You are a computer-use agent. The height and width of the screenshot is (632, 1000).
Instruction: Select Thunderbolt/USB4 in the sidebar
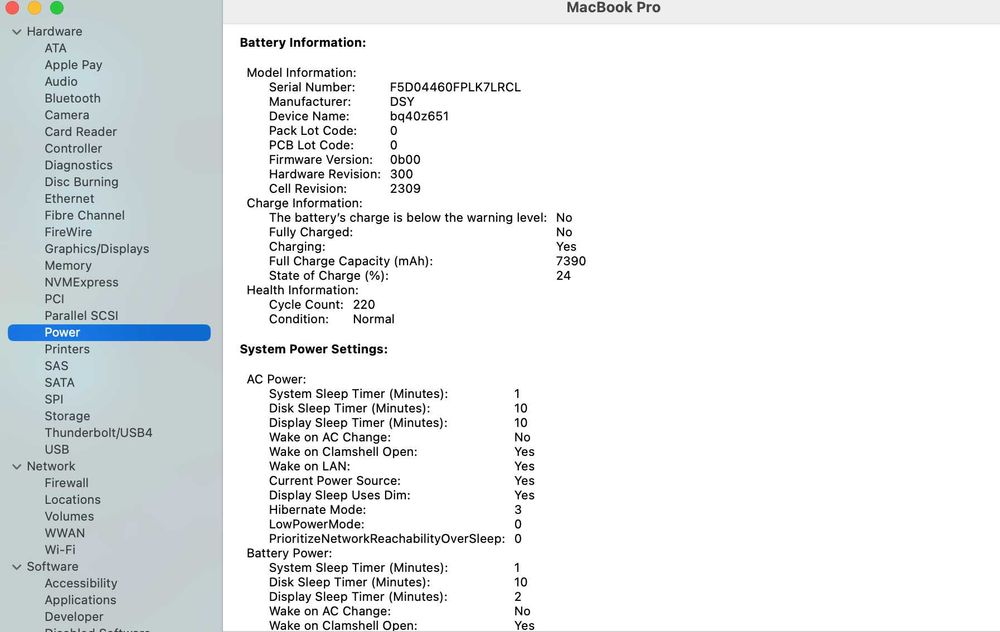98,432
